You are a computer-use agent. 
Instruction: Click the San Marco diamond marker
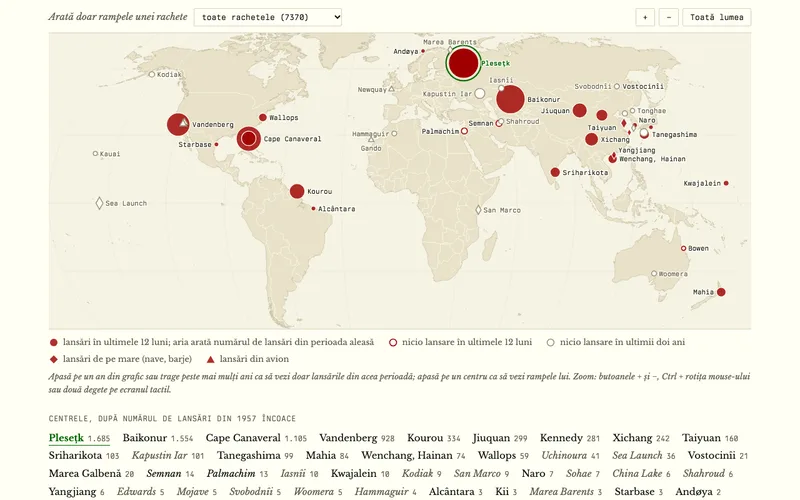[478, 210]
